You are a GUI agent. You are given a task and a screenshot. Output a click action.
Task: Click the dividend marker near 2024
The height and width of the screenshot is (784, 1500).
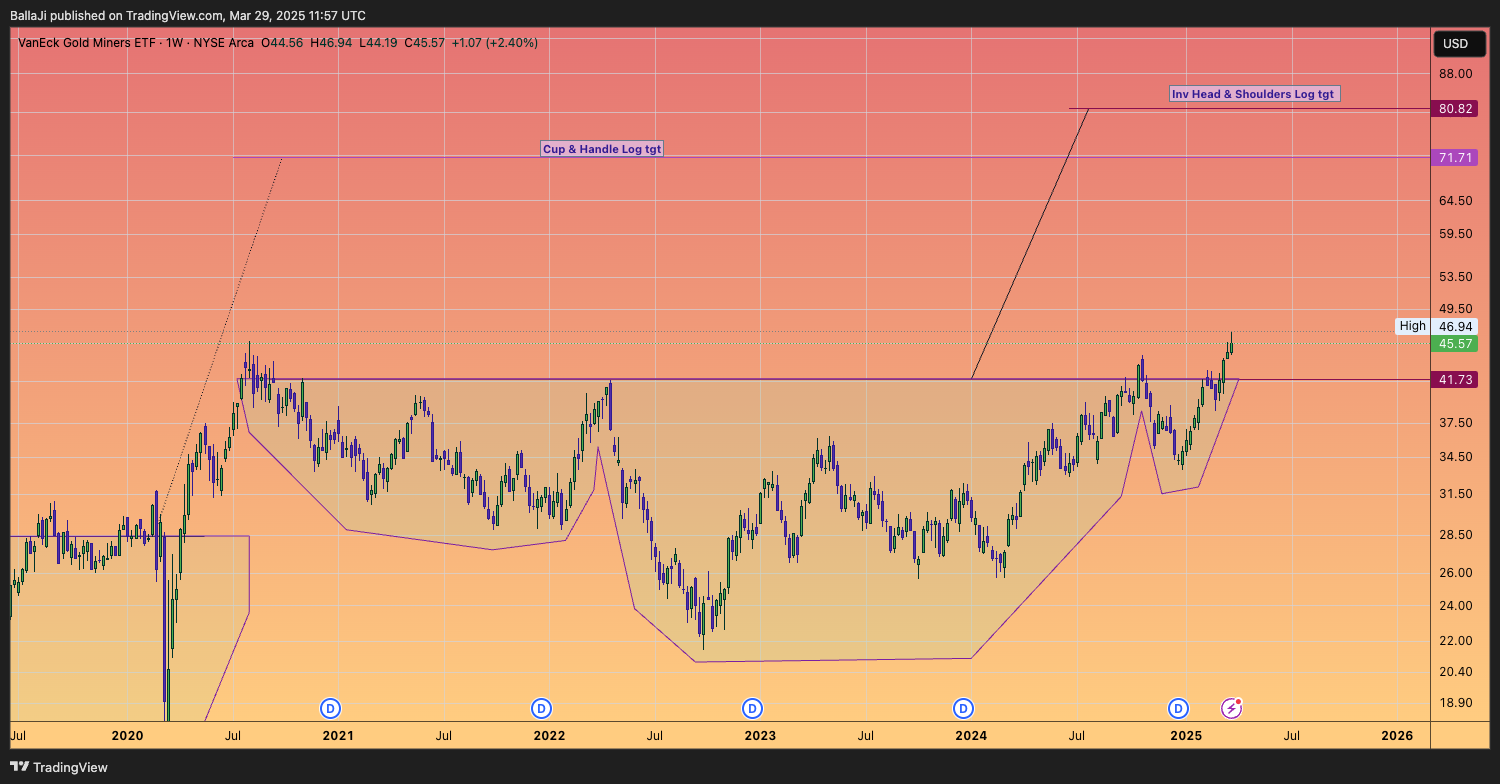point(963,708)
